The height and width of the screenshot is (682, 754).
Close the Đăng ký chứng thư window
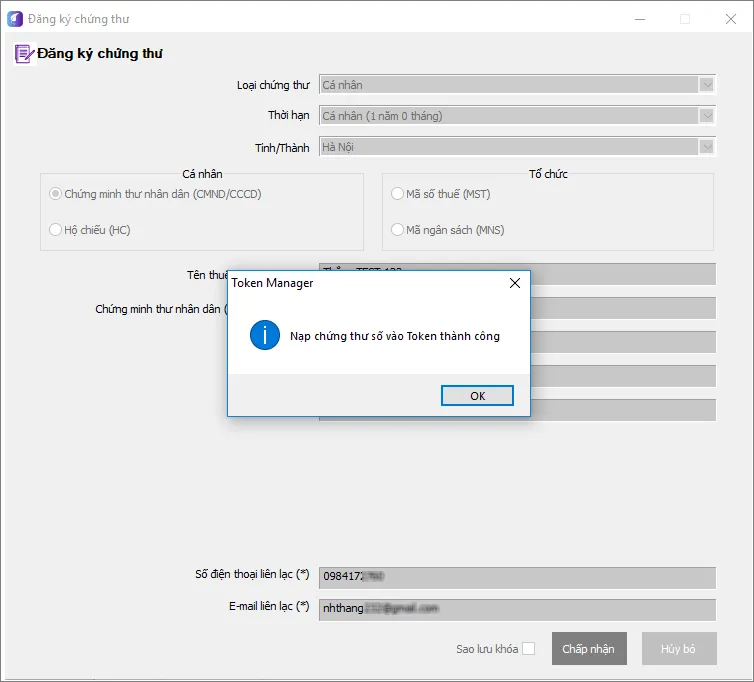pyautogui.click(x=731, y=18)
